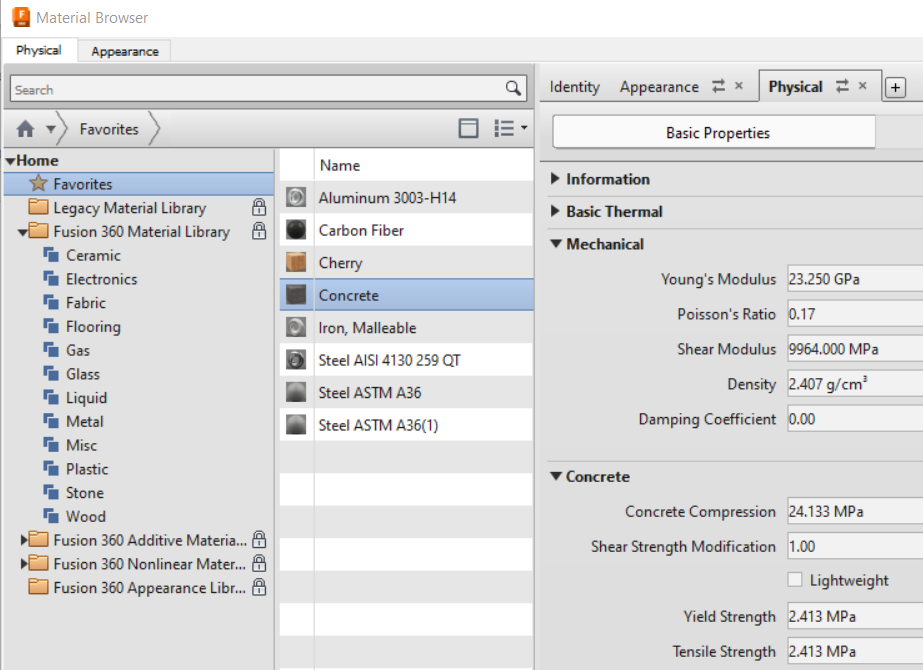The width and height of the screenshot is (923, 670).
Task: Collapse the Home tree node
Action: [x=10, y=160]
